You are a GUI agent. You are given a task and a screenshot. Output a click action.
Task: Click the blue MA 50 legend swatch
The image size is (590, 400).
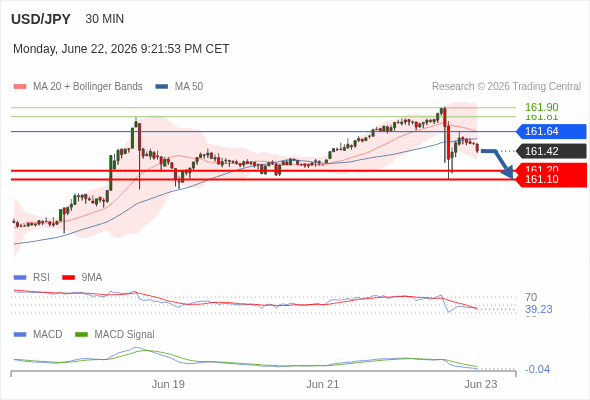[162, 87]
